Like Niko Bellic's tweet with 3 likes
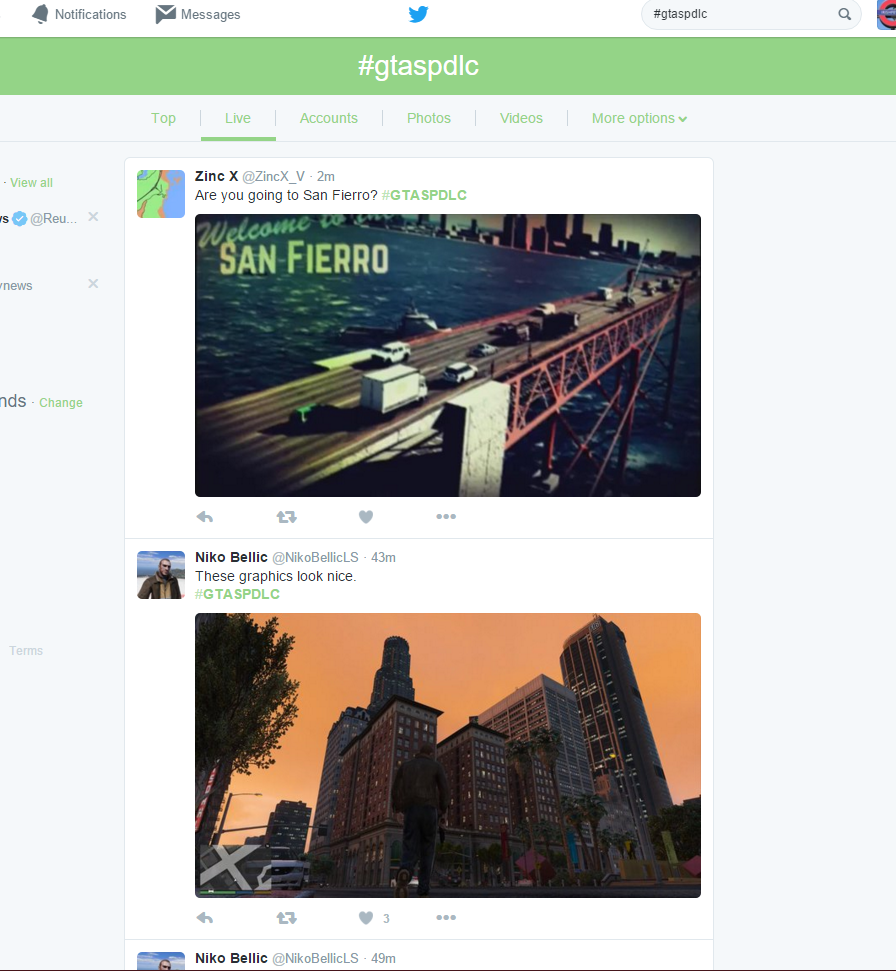The image size is (896, 971). [x=366, y=918]
